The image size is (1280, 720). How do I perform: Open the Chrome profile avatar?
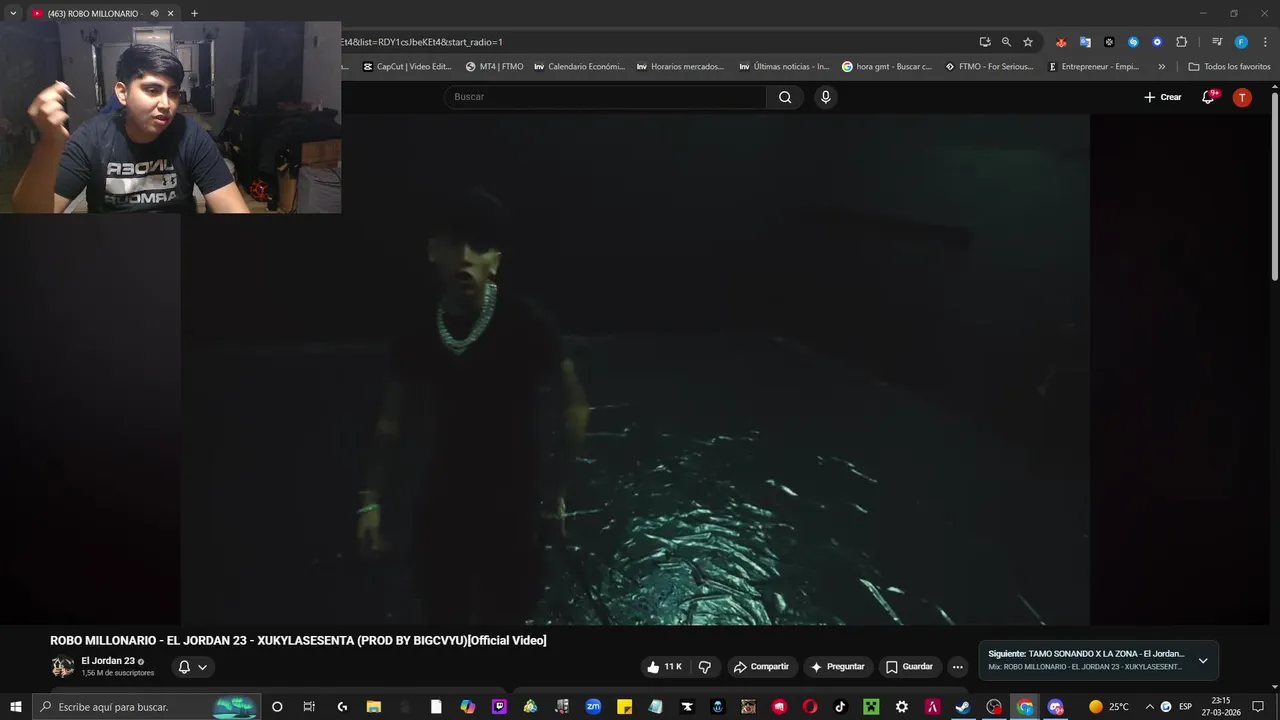pyautogui.click(x=1241, y=42)
